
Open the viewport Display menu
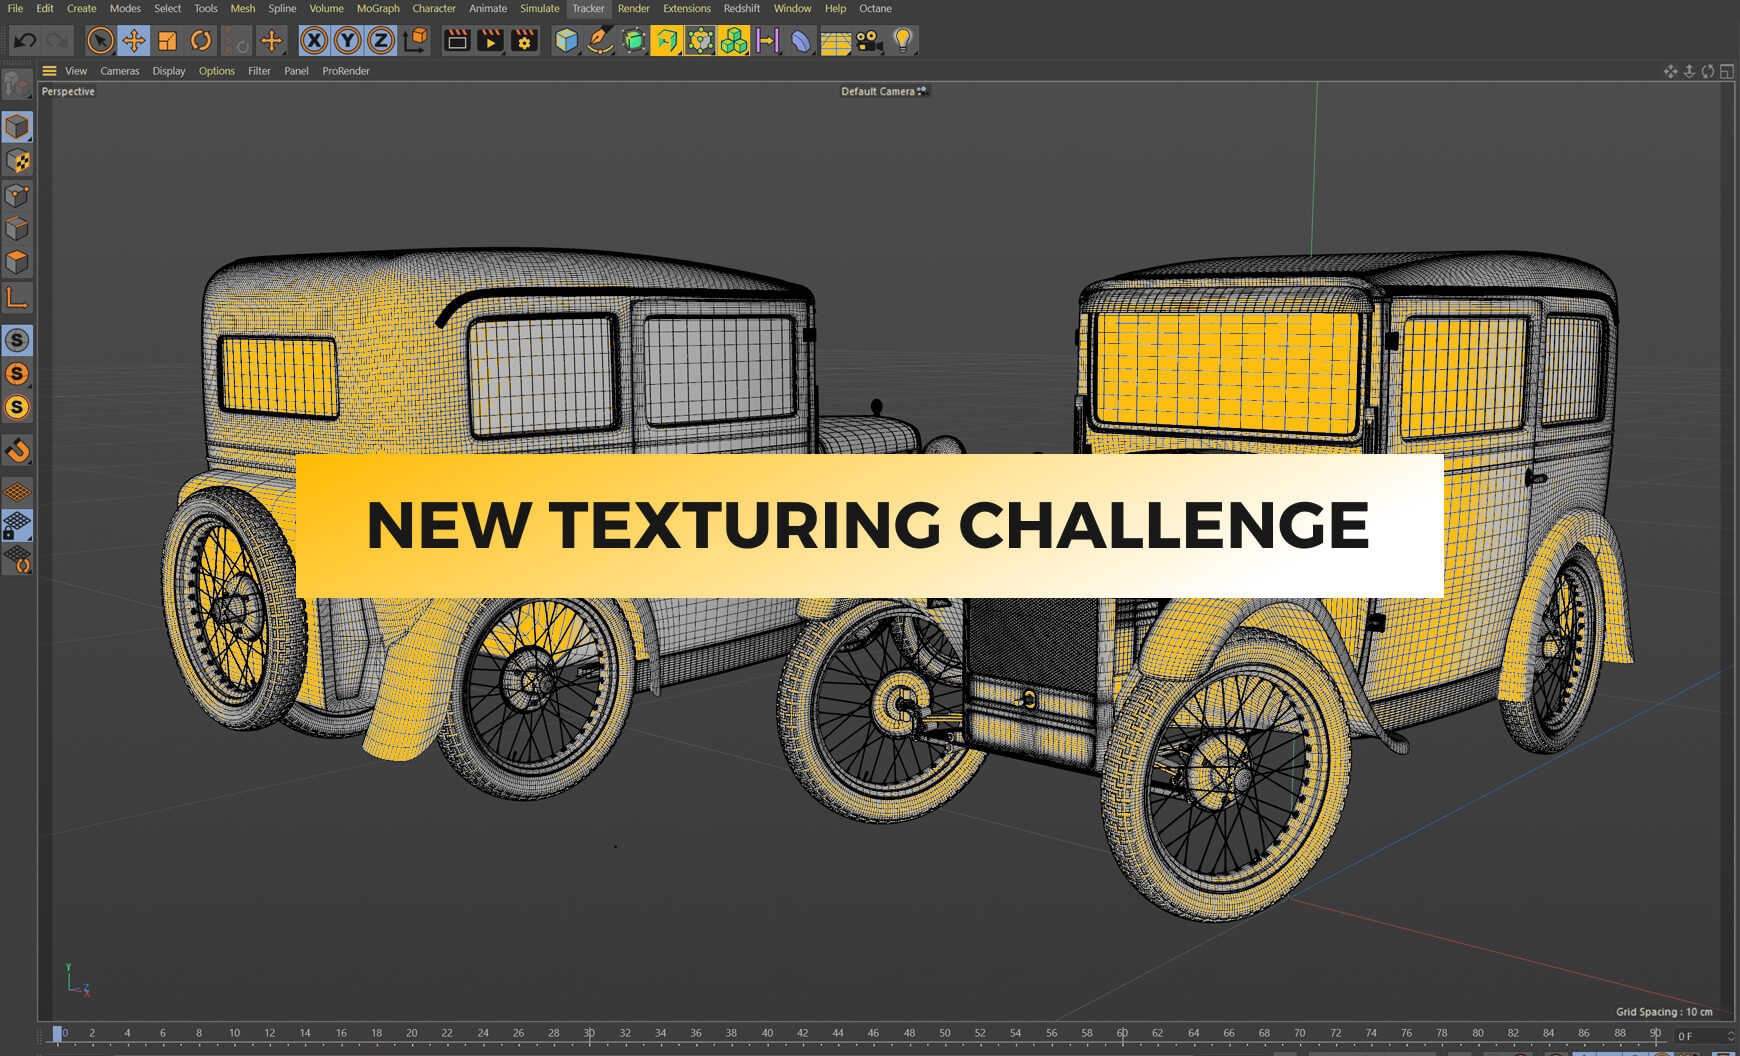coord(169,71)
